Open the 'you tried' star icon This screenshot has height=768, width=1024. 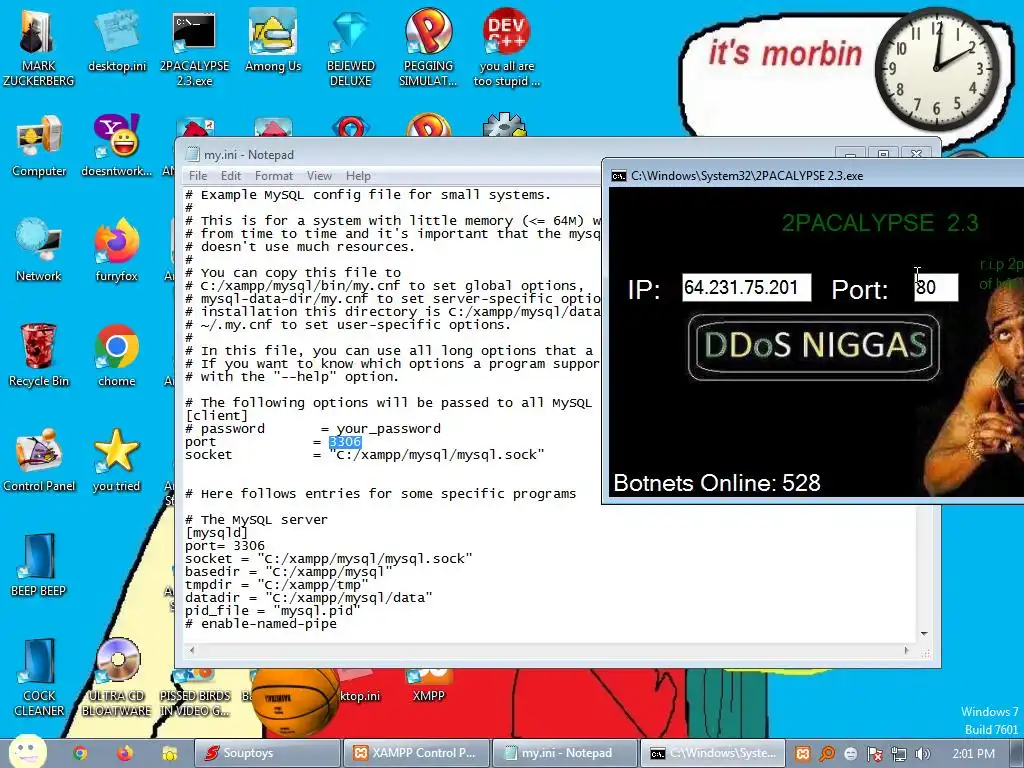116,460
